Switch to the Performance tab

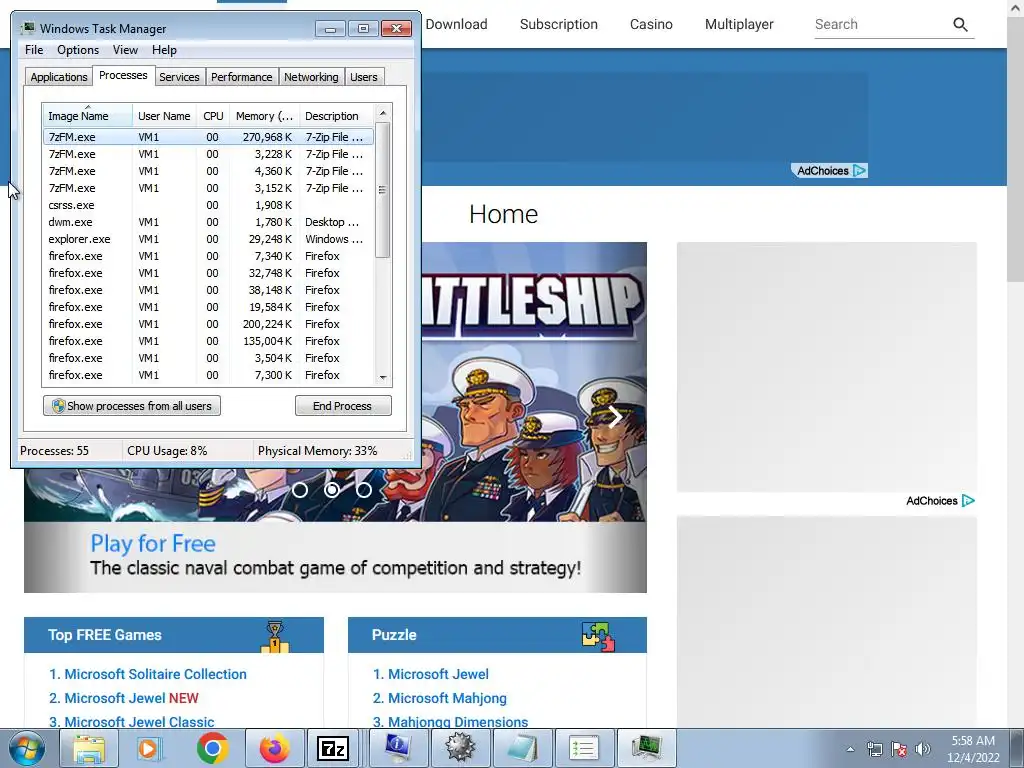241,77
